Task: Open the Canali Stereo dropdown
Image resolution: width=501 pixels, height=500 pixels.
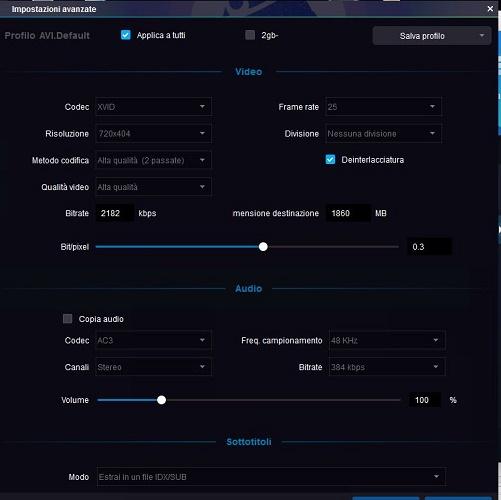Action: click(x=153, y=367)
